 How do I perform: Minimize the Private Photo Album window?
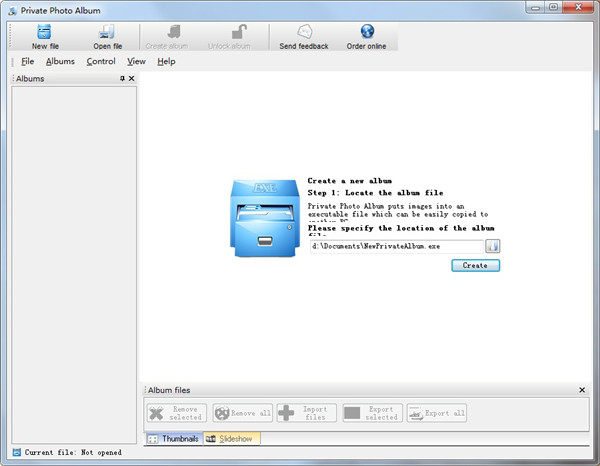point(535,8)
